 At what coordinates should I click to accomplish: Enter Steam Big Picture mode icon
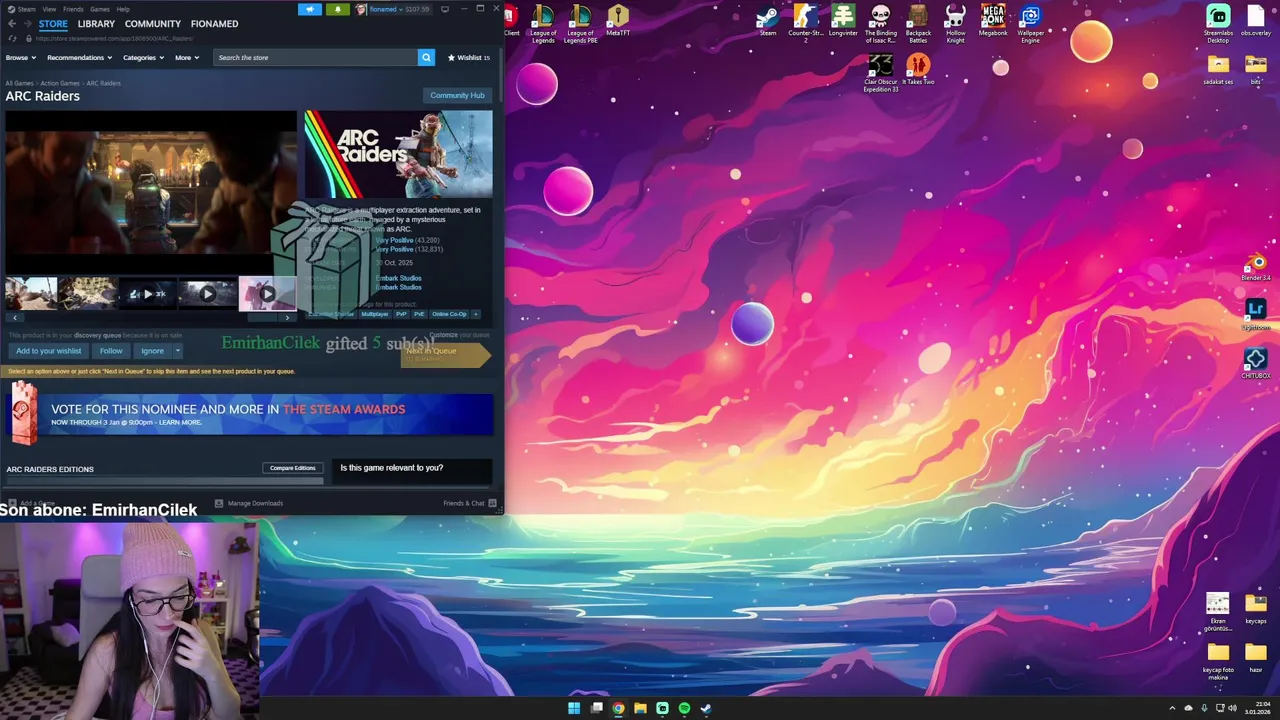tap(445, 9)
